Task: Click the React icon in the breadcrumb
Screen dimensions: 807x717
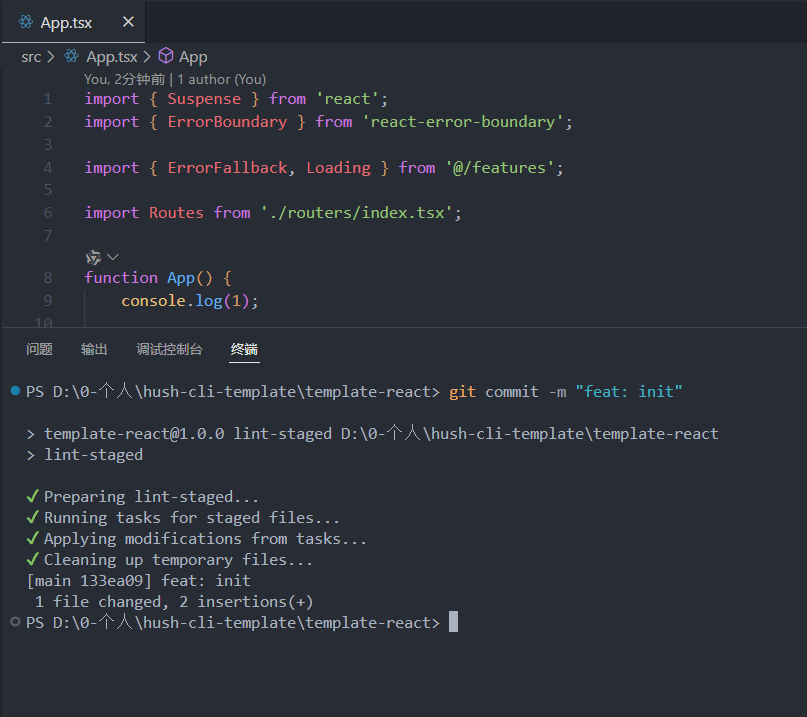Action: click(x=72, y=56)
